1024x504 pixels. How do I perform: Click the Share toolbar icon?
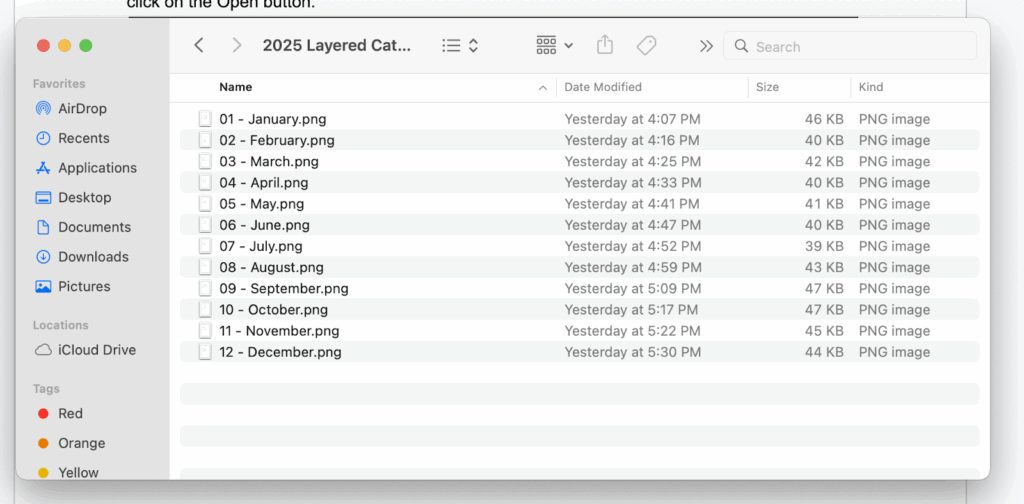pos(604,46)
